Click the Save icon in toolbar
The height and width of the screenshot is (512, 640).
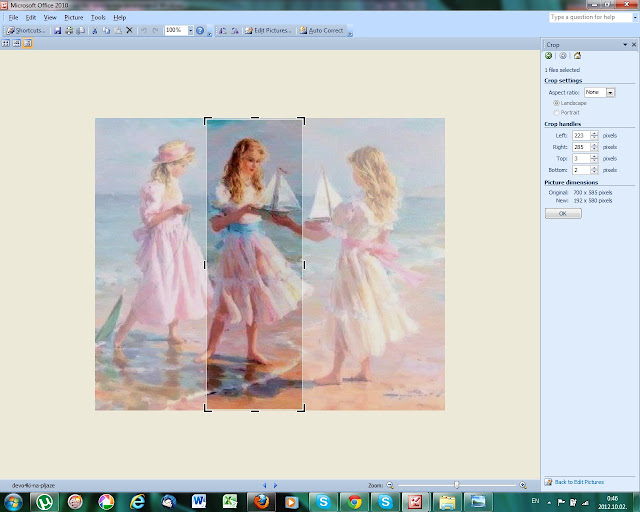tap(57, 31)
